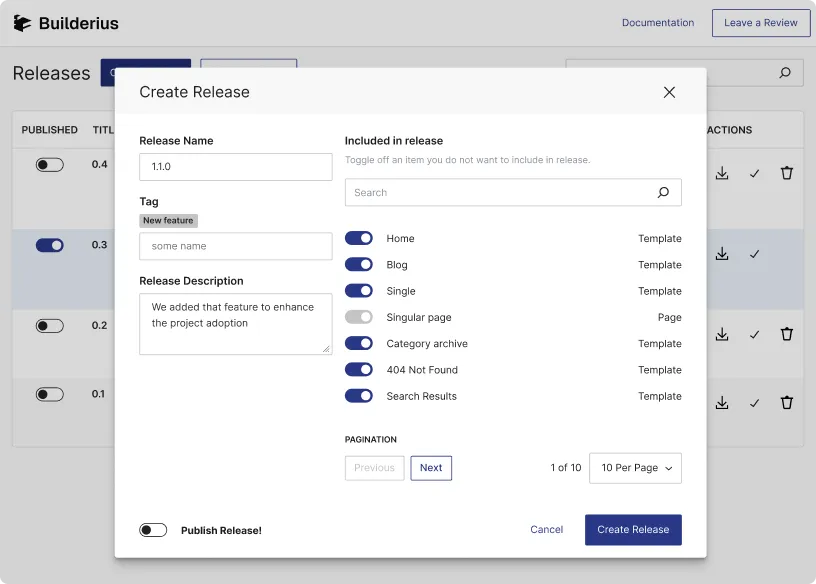This screenshot has width=816, height=584.
Task: Open the Documentation link
Action: click(x=657, y=23)
